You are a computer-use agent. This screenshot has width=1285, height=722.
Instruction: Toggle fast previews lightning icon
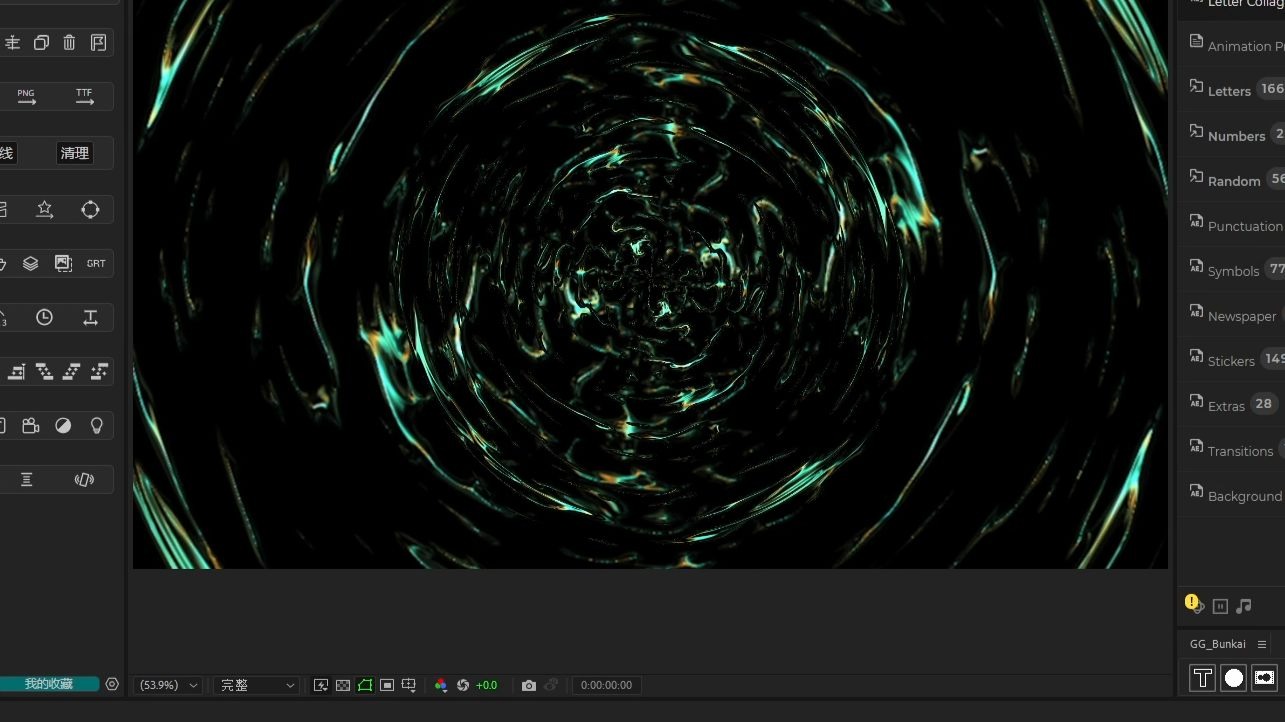point(321,685)
